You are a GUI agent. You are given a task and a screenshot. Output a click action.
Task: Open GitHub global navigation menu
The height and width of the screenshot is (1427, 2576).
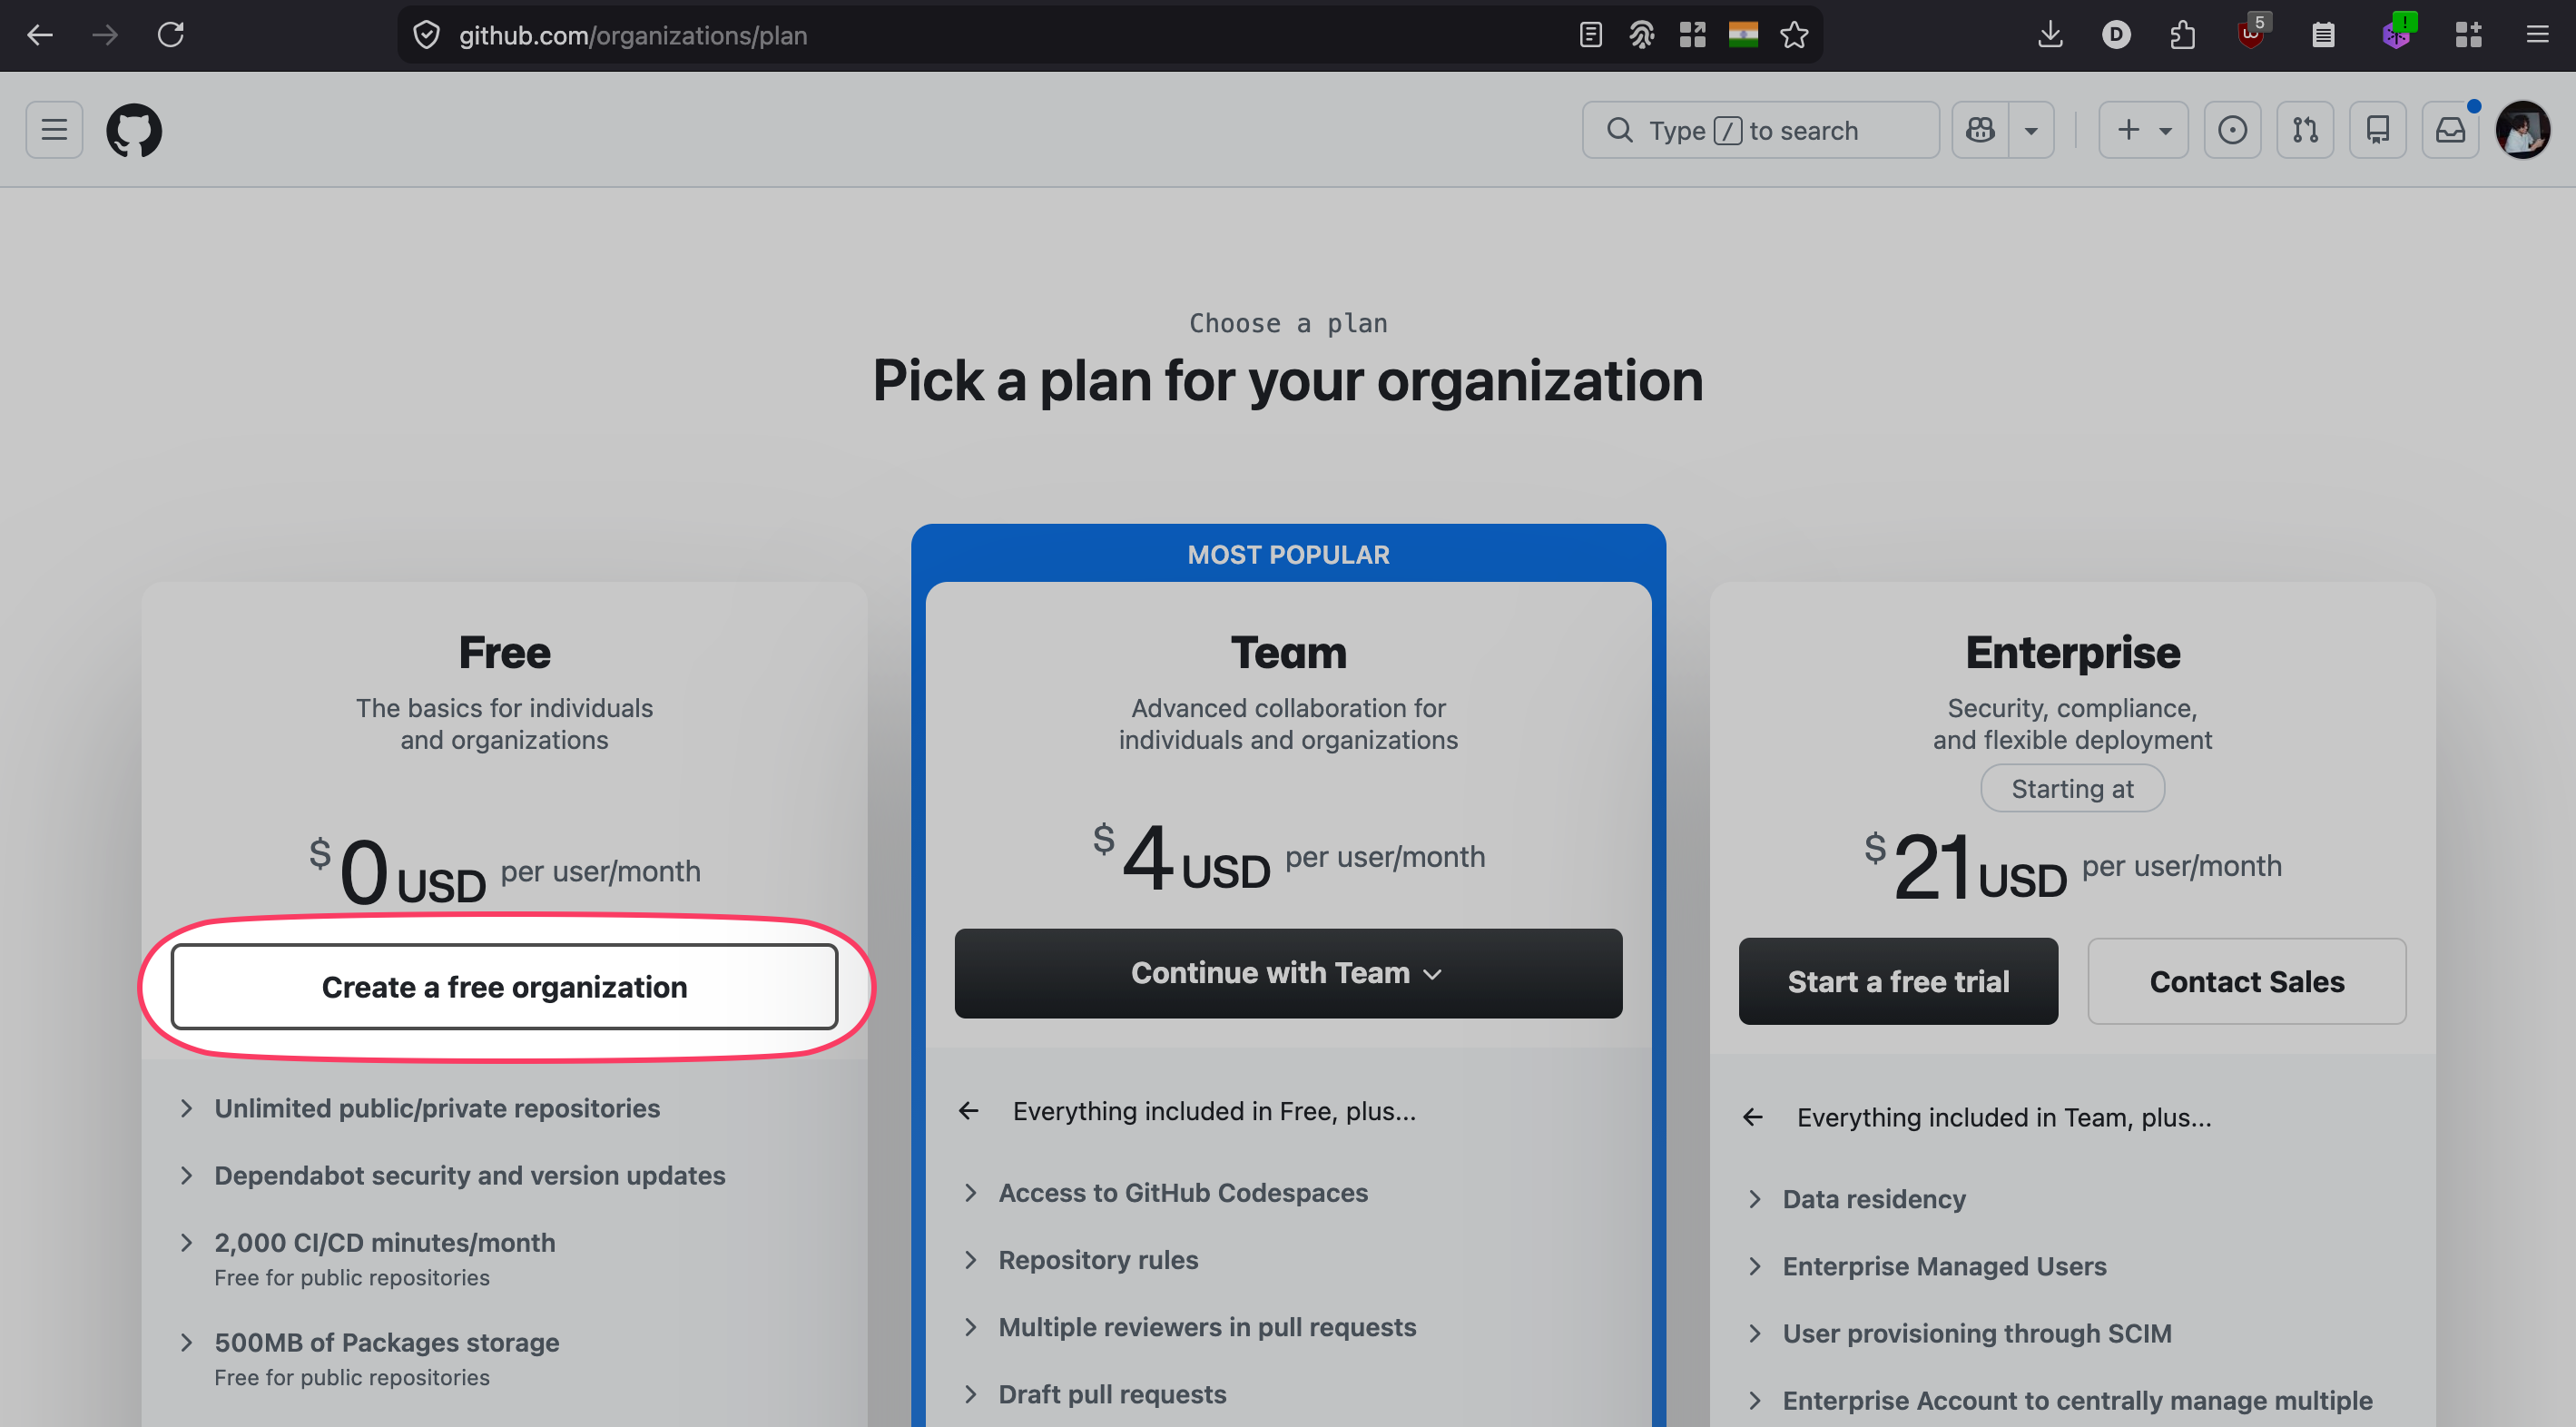coord(54,130)
